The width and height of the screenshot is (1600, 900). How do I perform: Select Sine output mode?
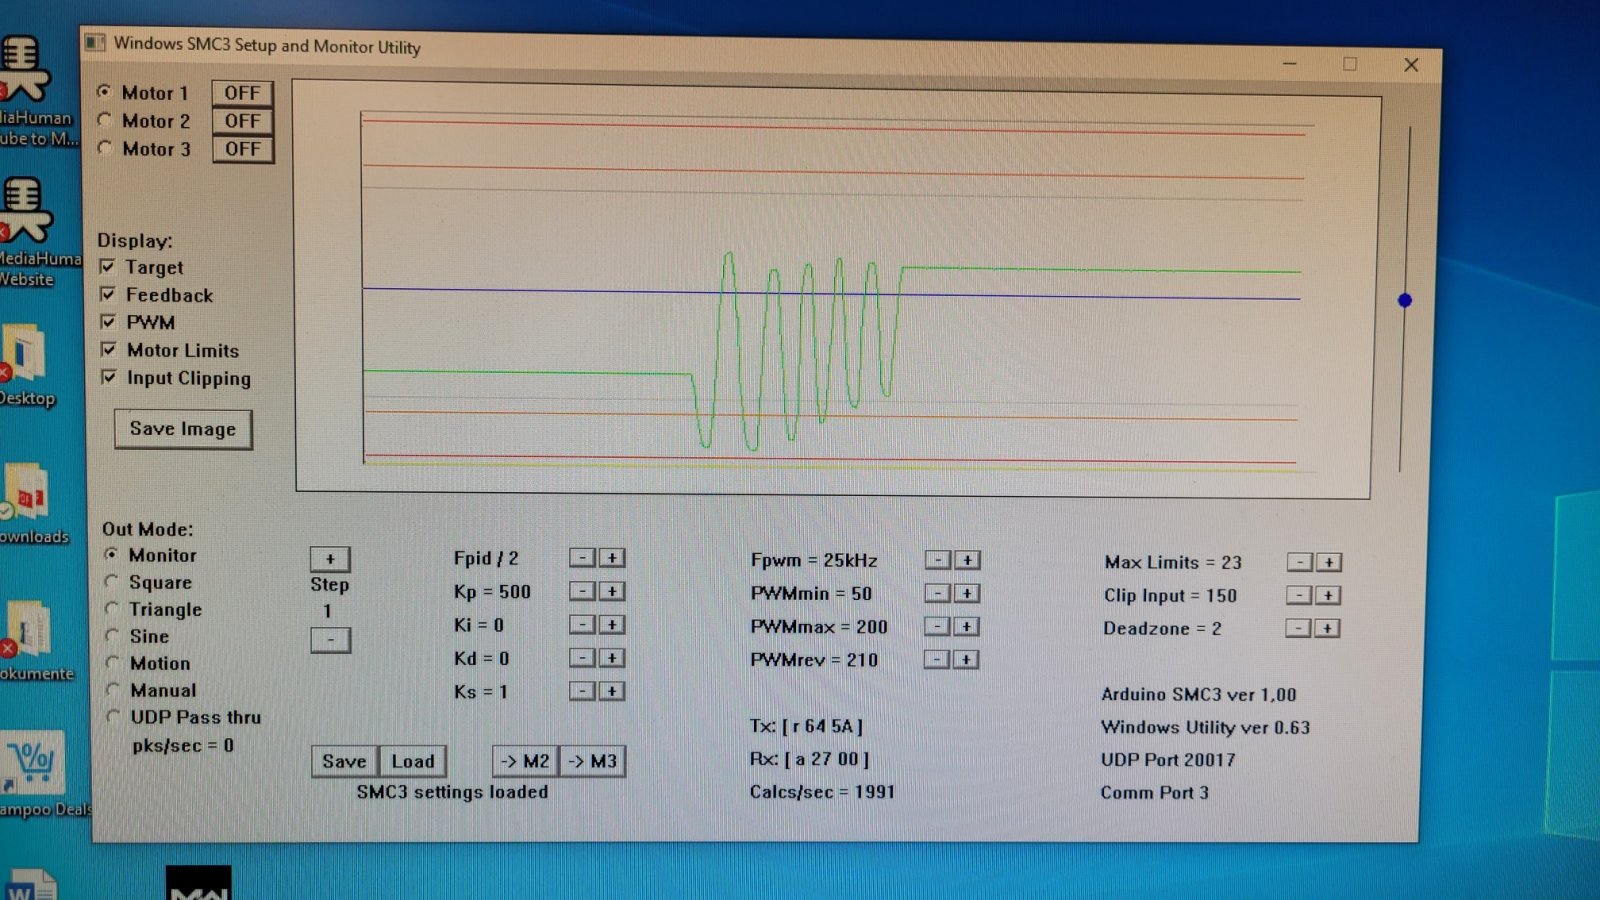(x=113, y=635)
